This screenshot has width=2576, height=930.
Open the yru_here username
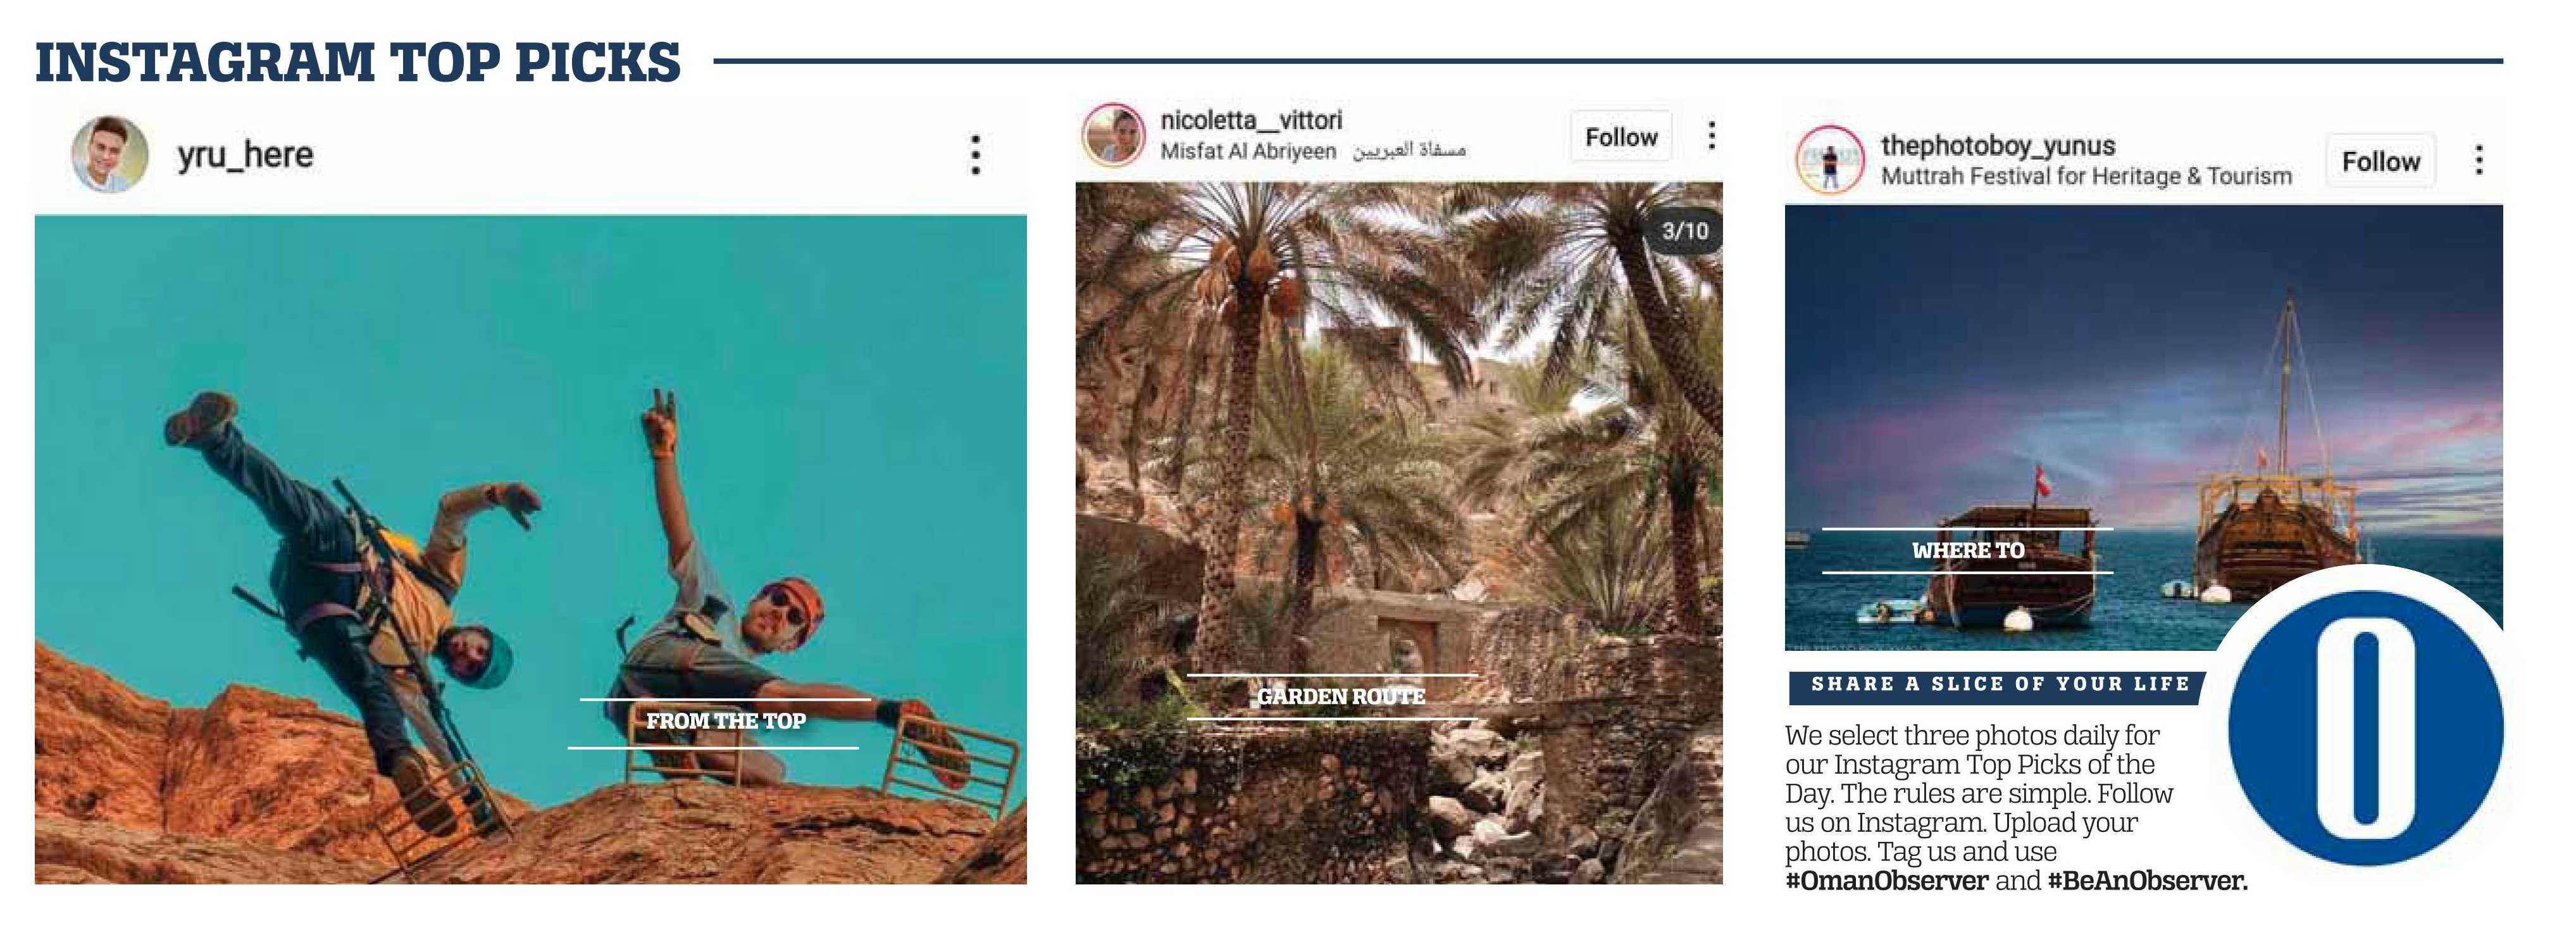point(245,155)
